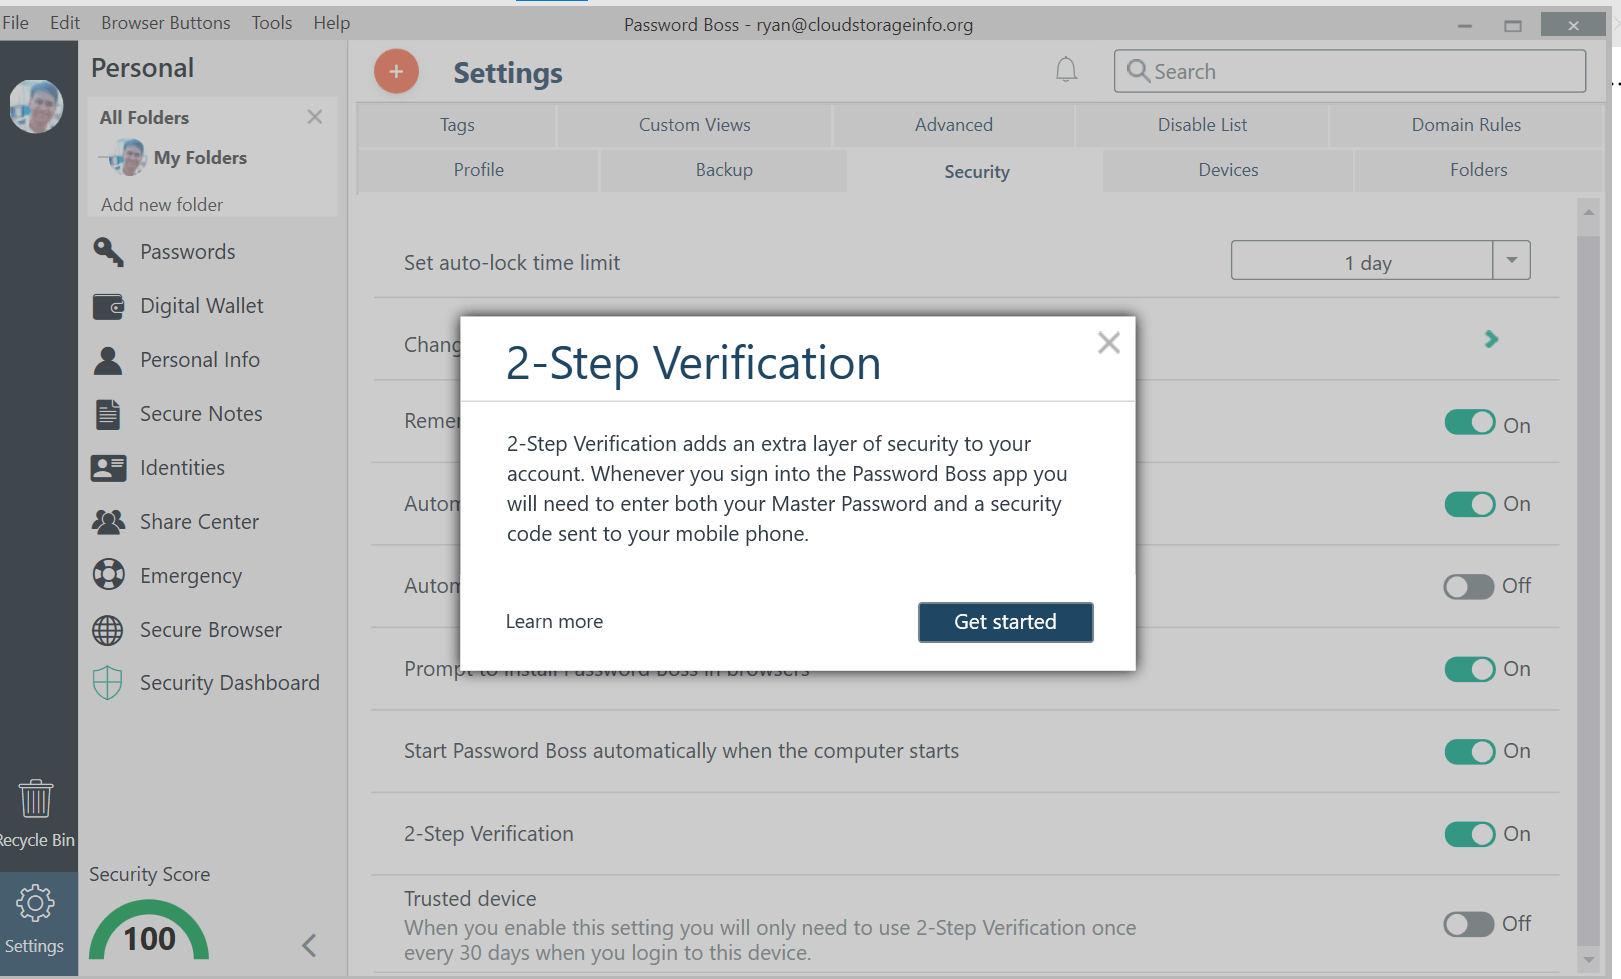Screen dimensions: 1621x979
Task: Switch to the Devices tab
Action: tap(1227, 170)
